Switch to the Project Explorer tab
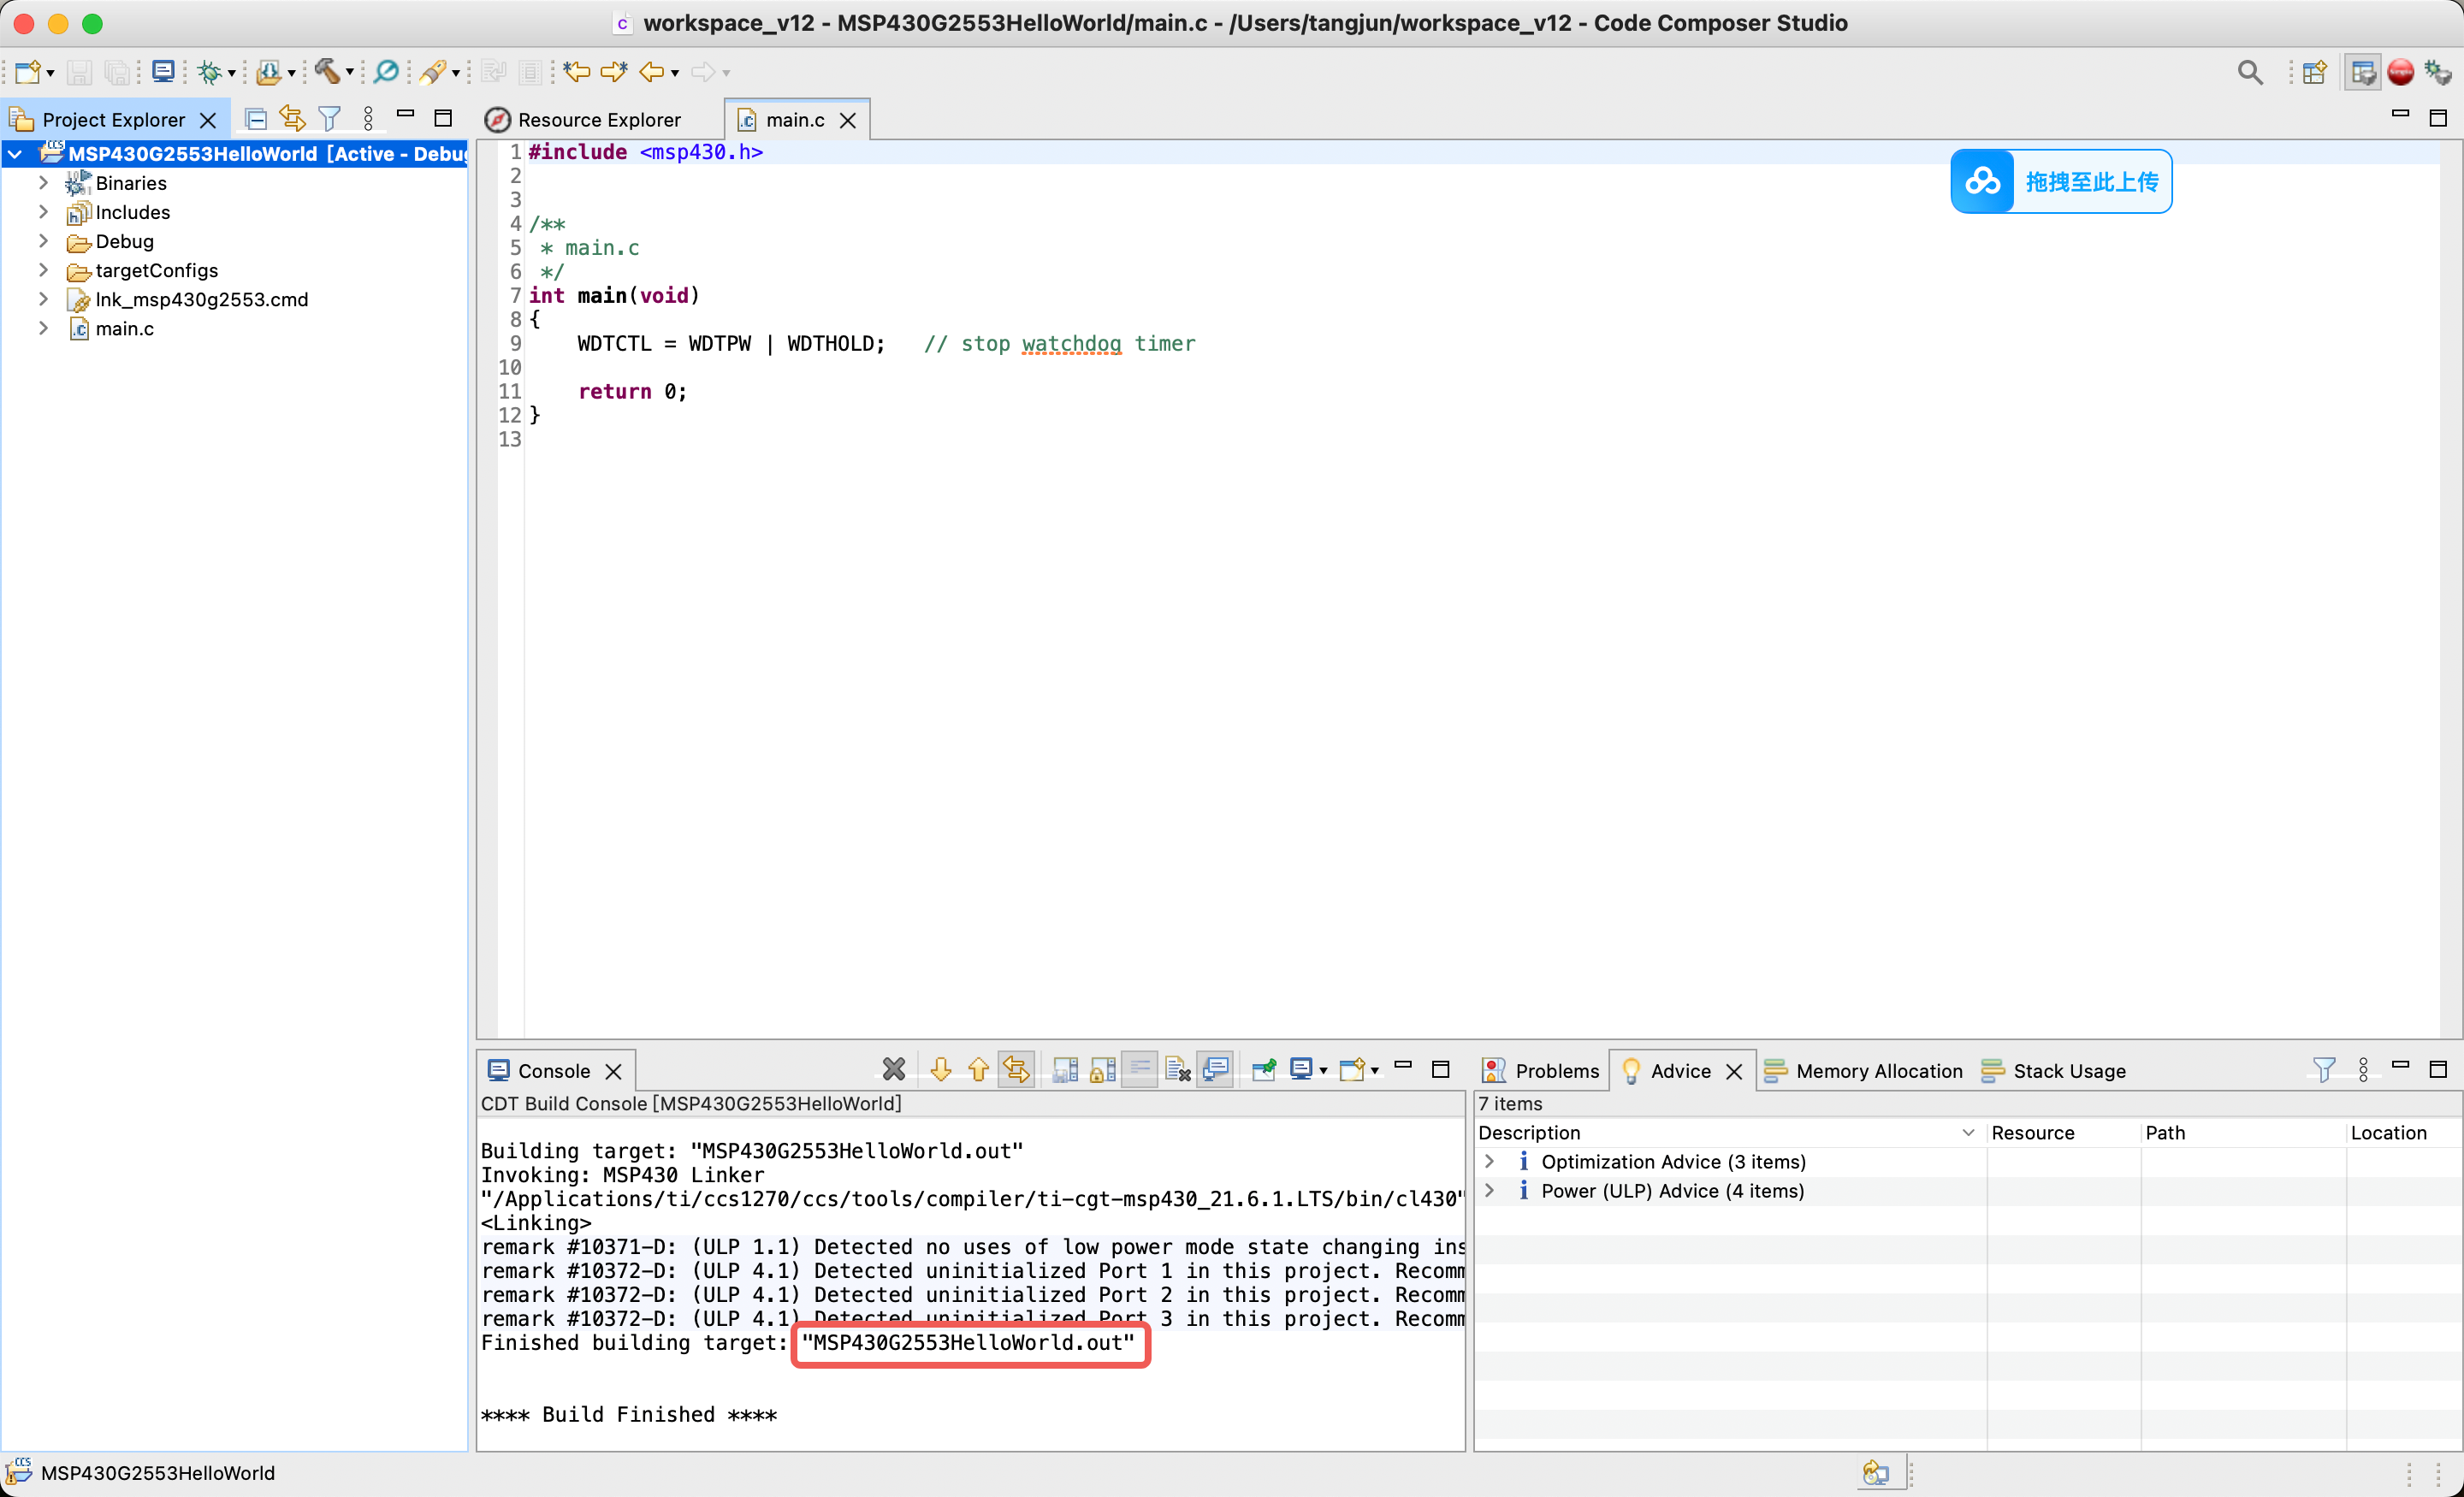The width and height of the screenshot is (2464, 1497). click(113, 120)
